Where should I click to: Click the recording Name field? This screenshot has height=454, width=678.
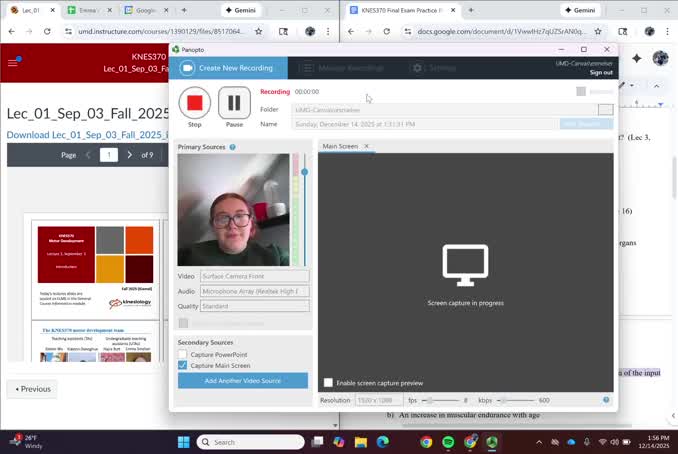click(425, 124)
